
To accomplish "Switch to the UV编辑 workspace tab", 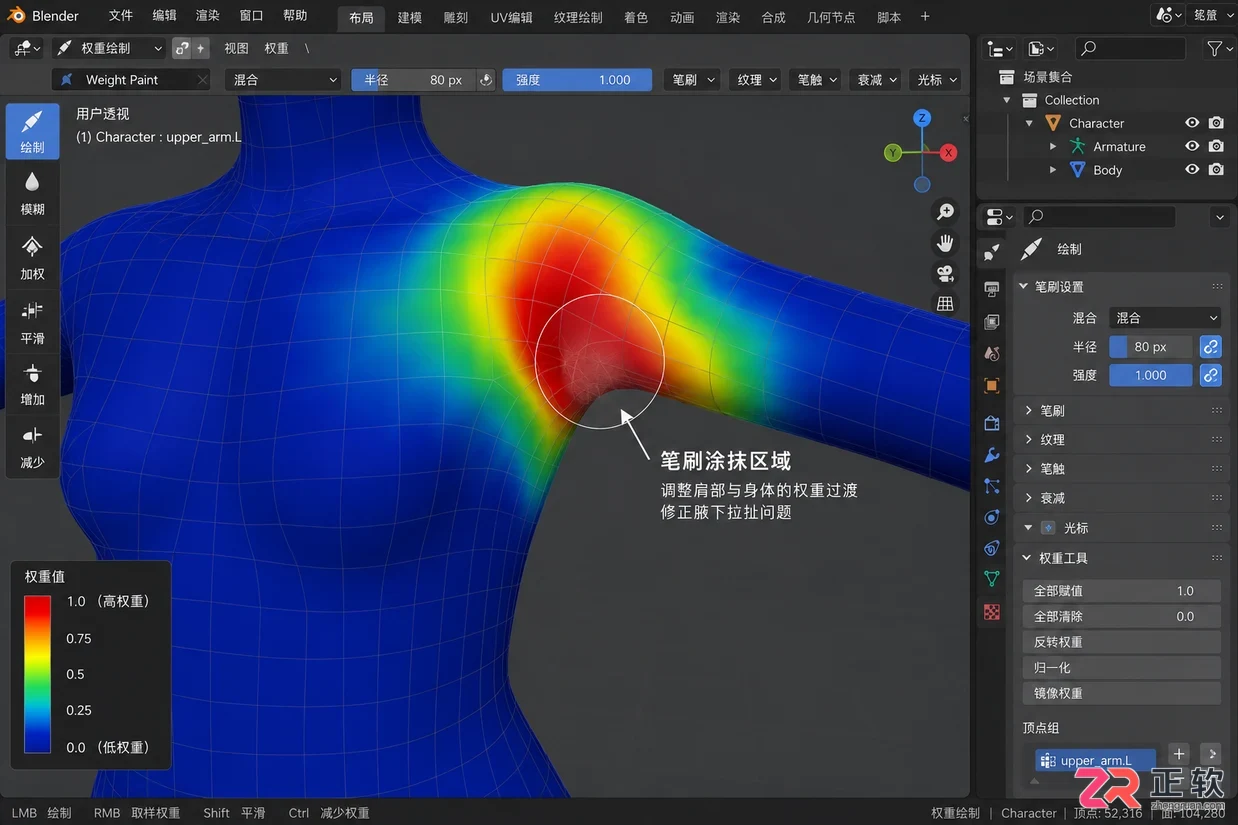I will click(x=511, y=17).
